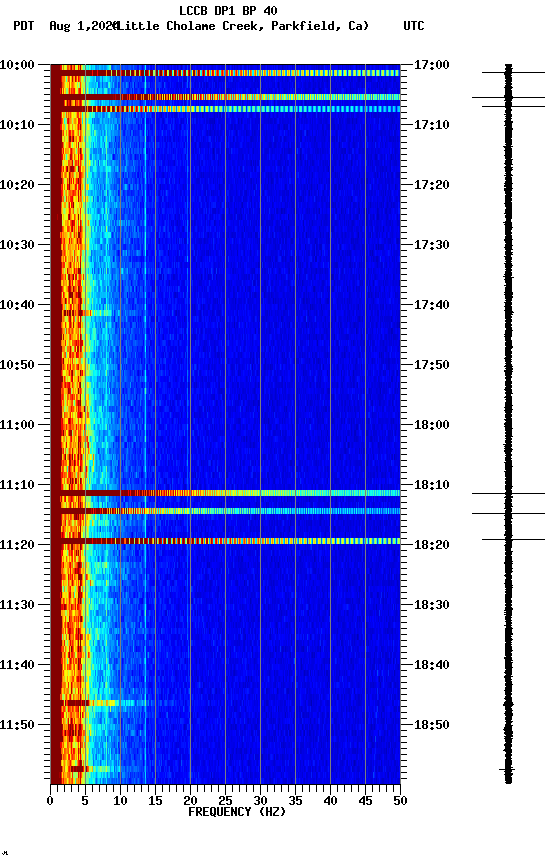Viewport: 552px width, 864px height.
Task: Click the 17:00 UTC time label
Action: (x=431, y=65)
